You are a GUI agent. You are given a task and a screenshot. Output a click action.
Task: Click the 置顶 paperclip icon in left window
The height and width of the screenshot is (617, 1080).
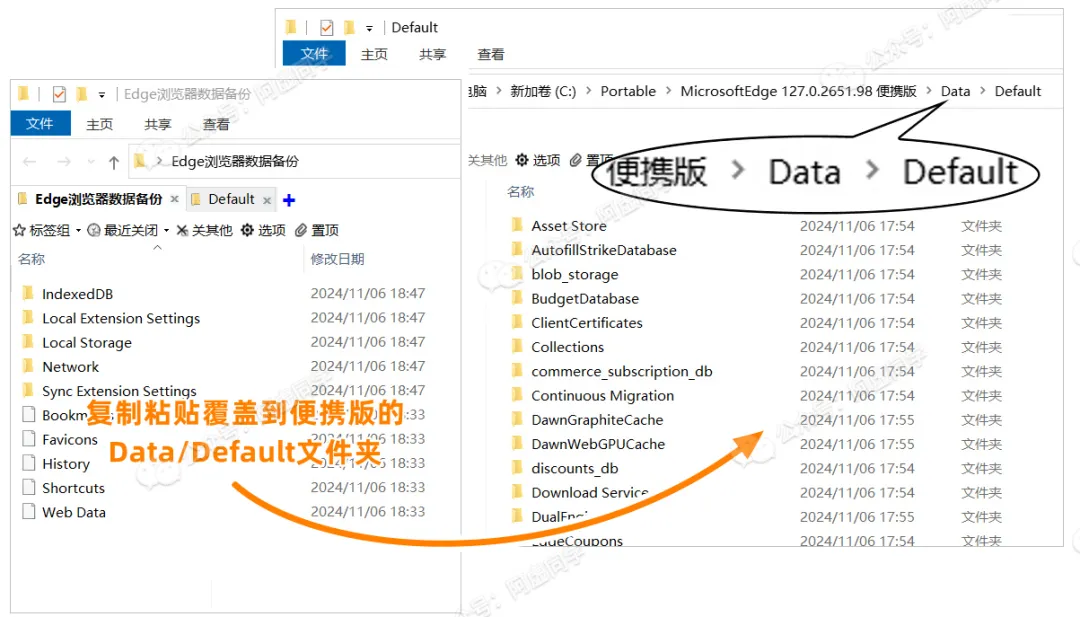pyautogui.click(x=301, y=230)
